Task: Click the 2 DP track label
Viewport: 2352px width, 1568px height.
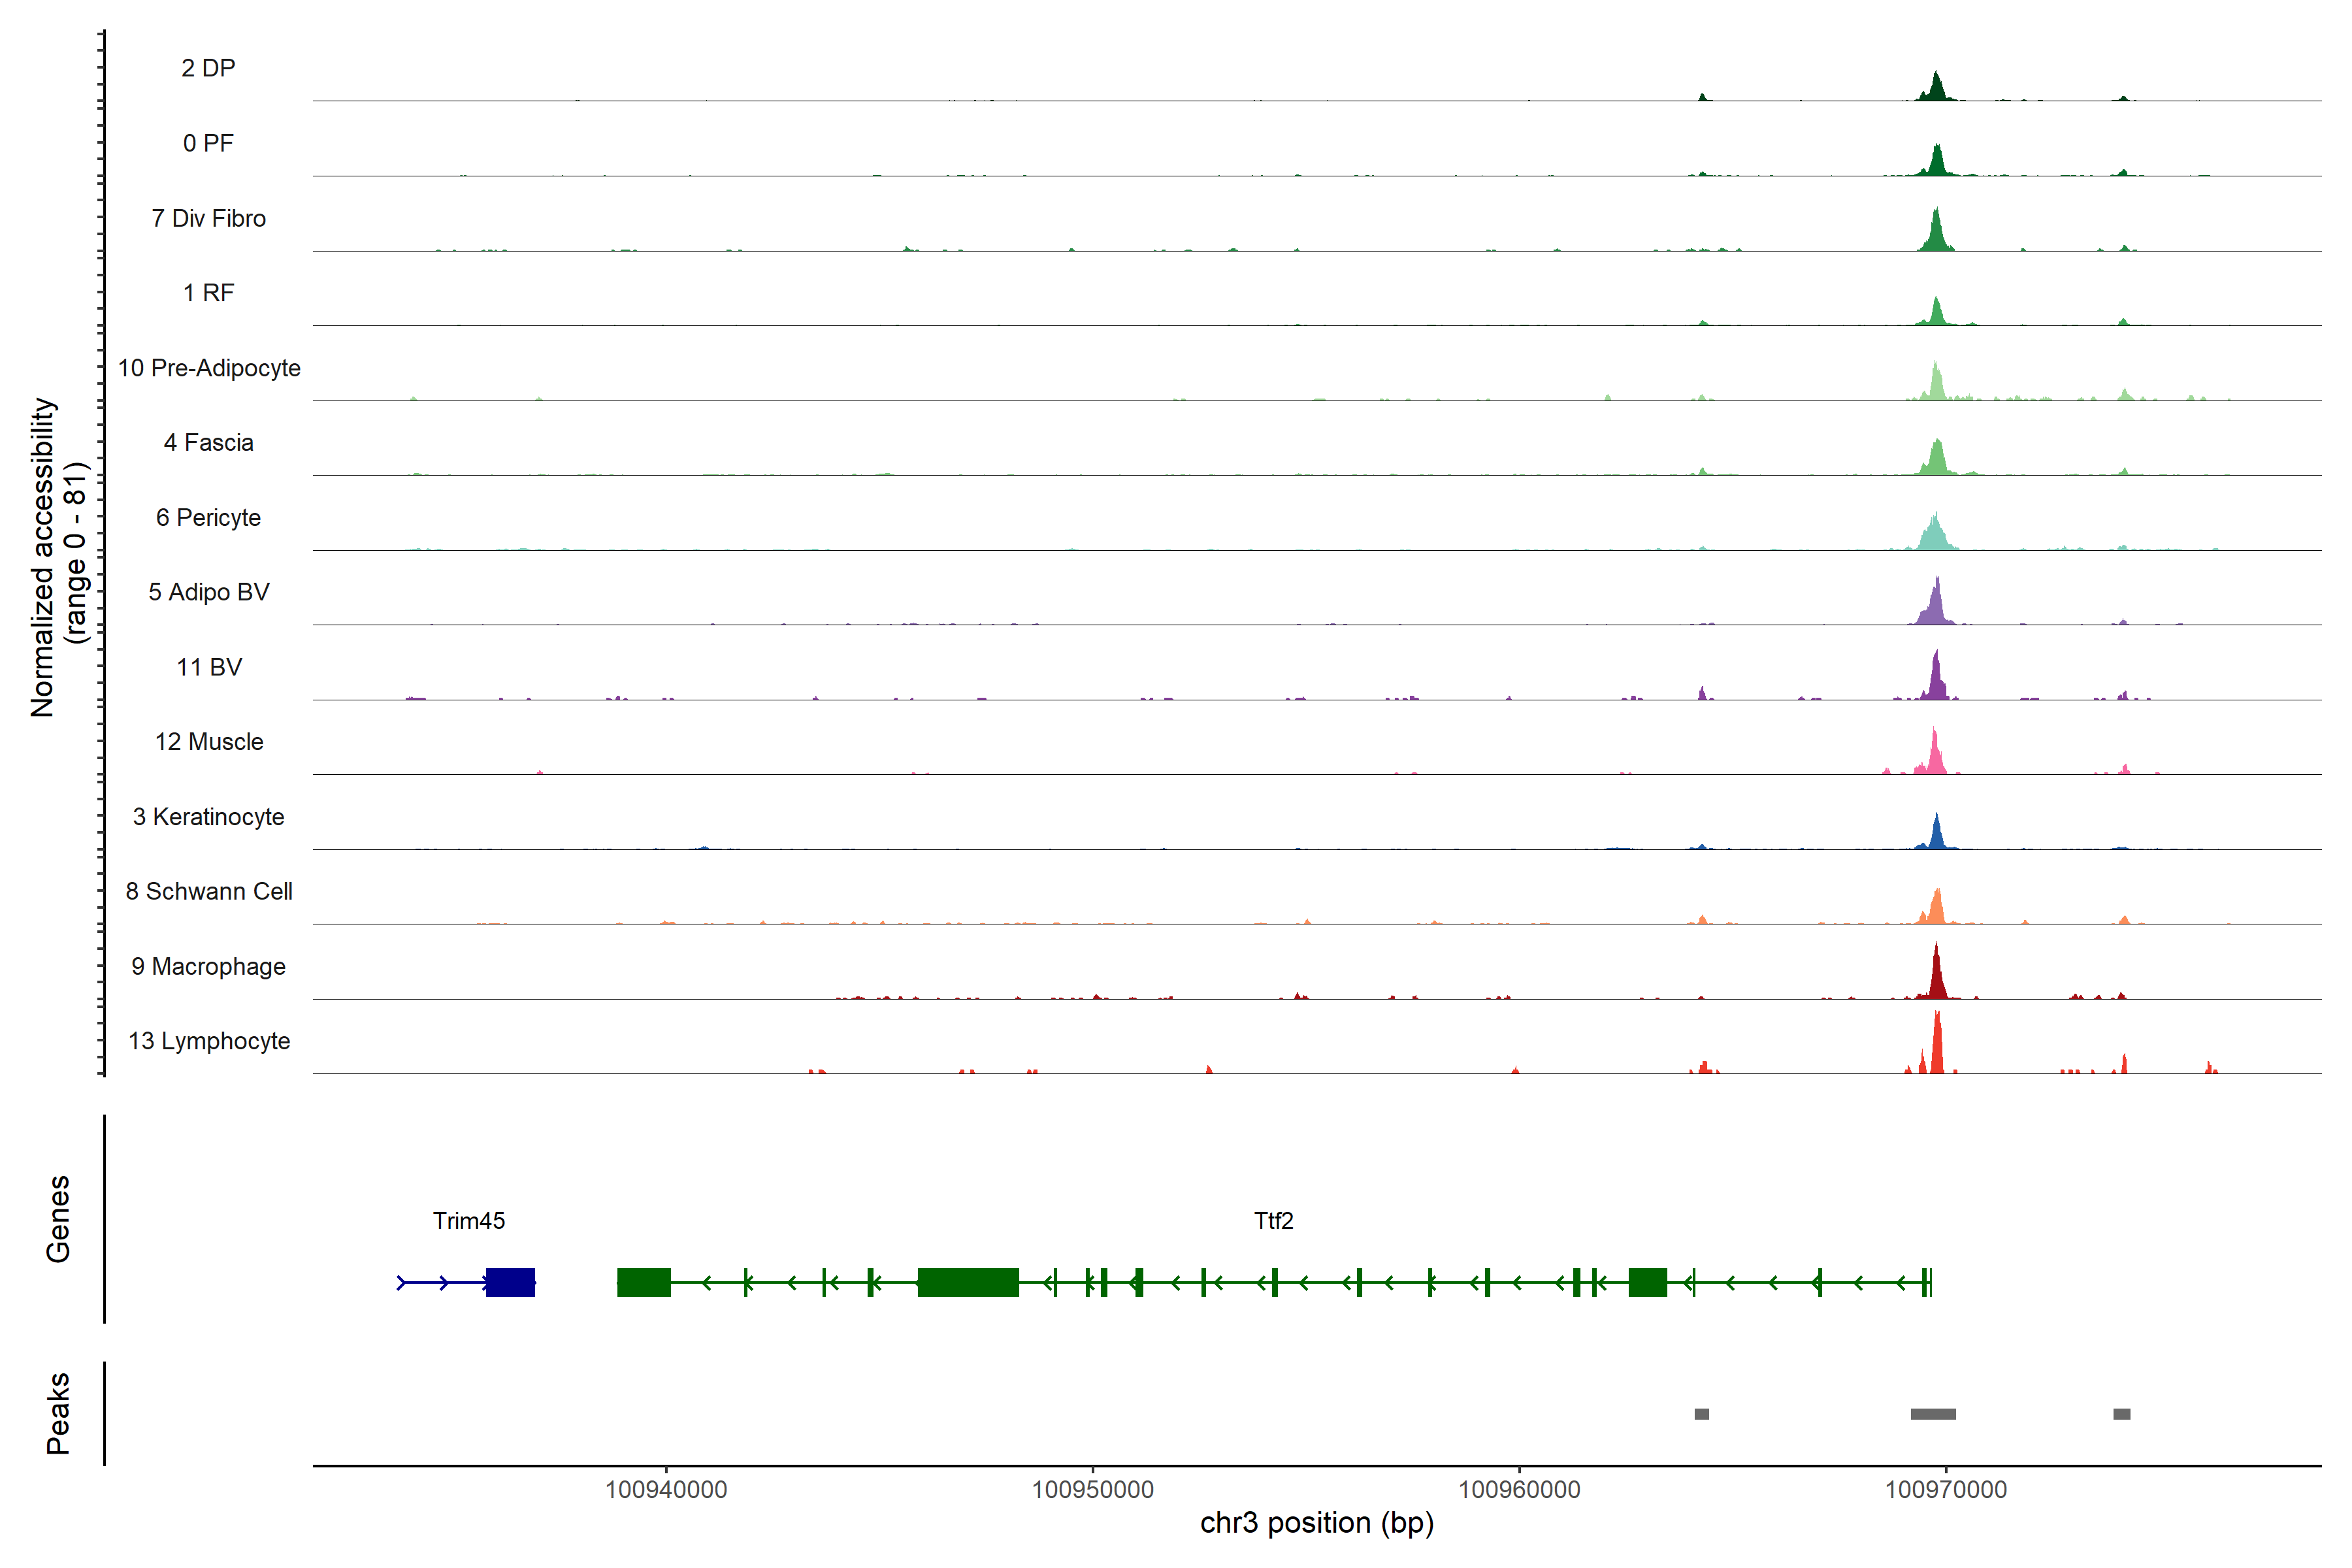Action: point(209,68)
